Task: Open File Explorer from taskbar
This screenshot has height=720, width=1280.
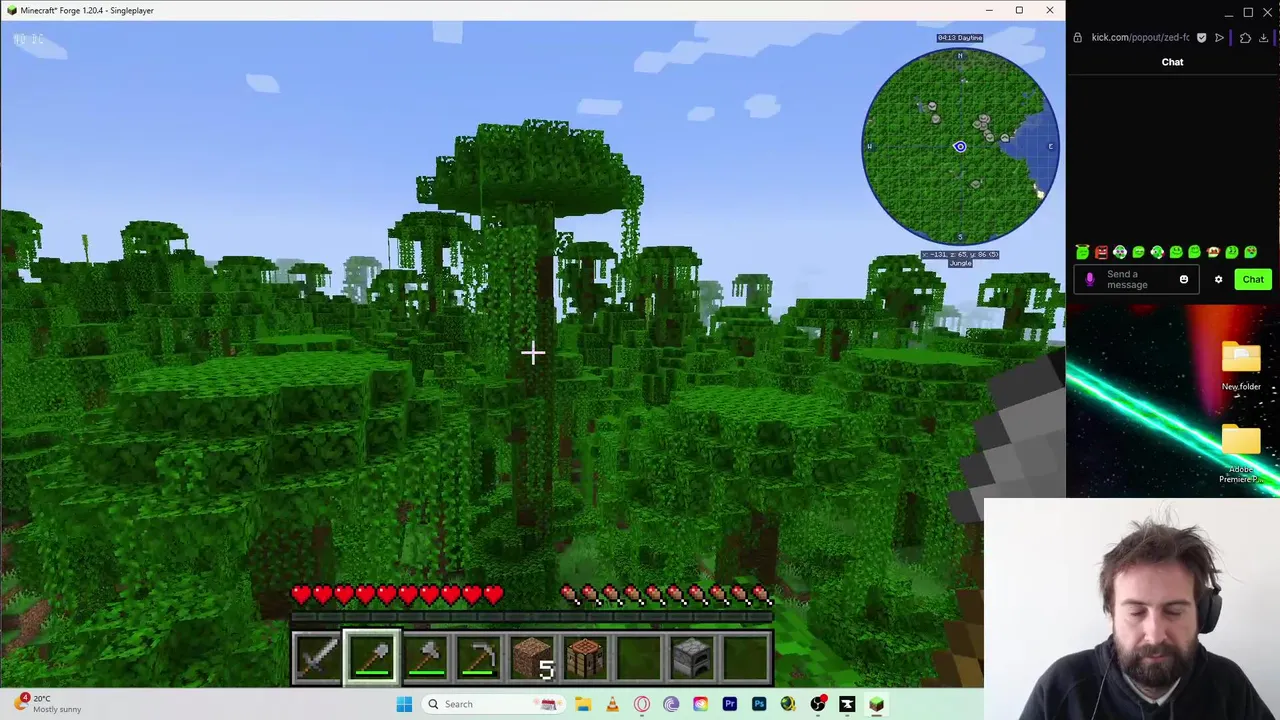Action: pos(583,704)
